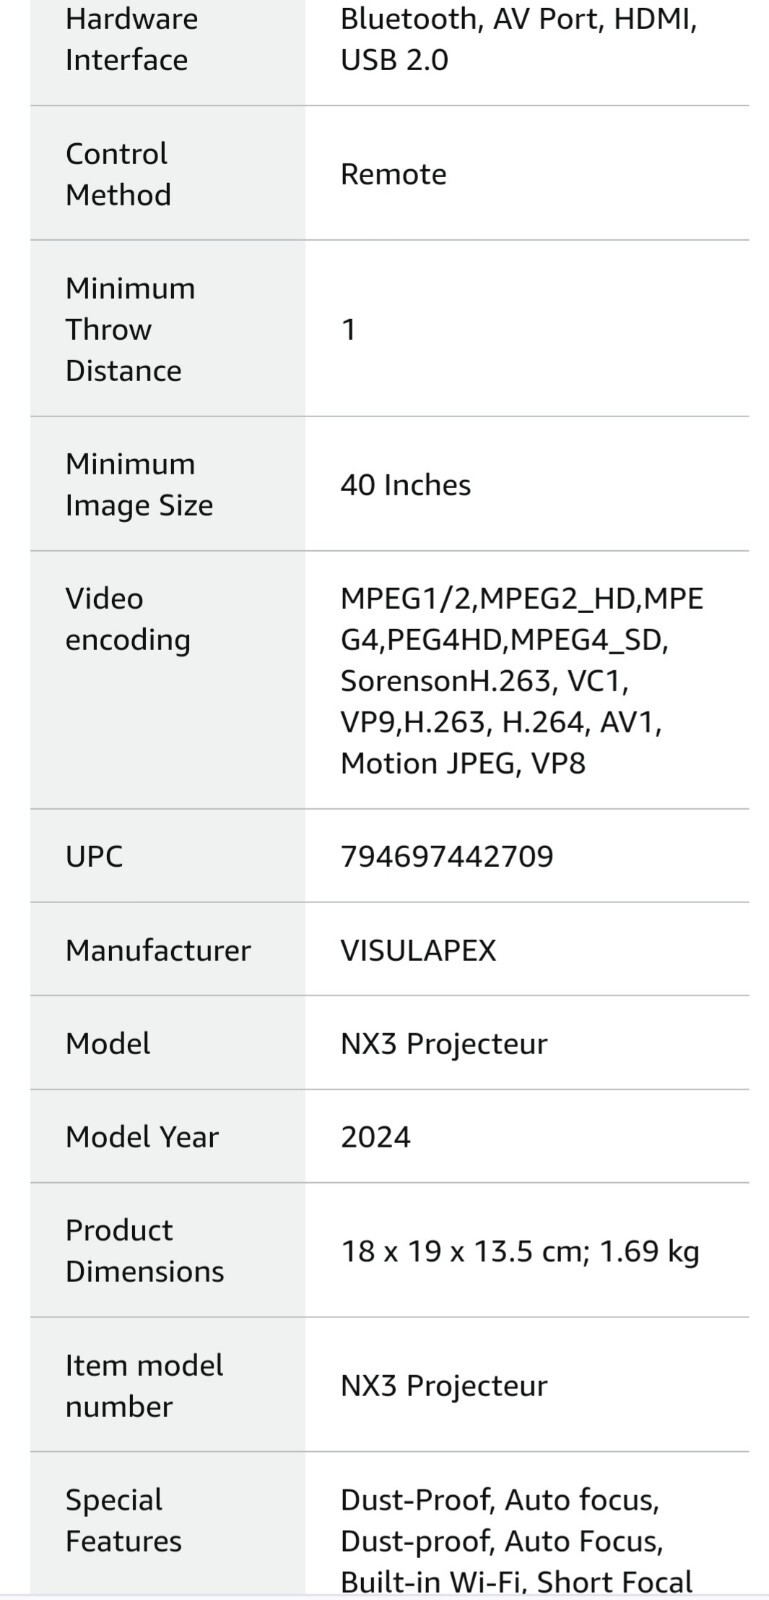Select the Minimum Throw Distance label
Viewport: 769px width, 1600px height.
(x=130, y=329)
